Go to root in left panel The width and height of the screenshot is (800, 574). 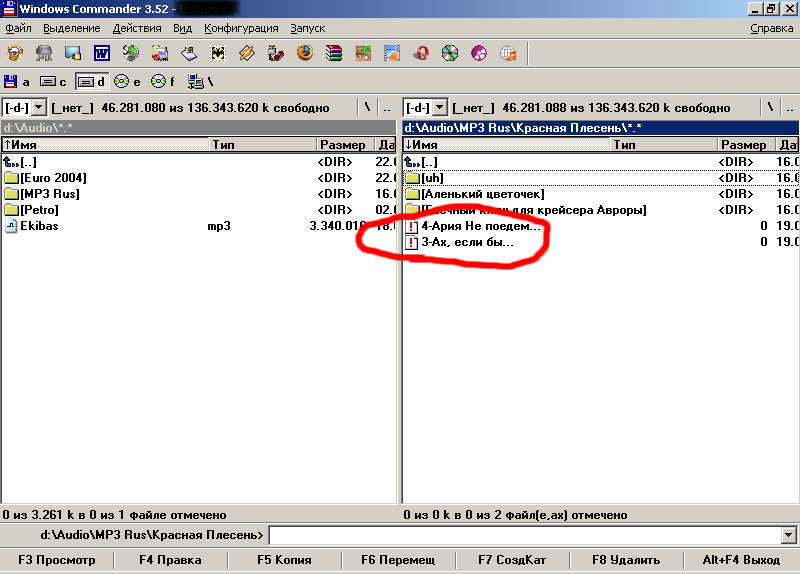pos(367,108)
